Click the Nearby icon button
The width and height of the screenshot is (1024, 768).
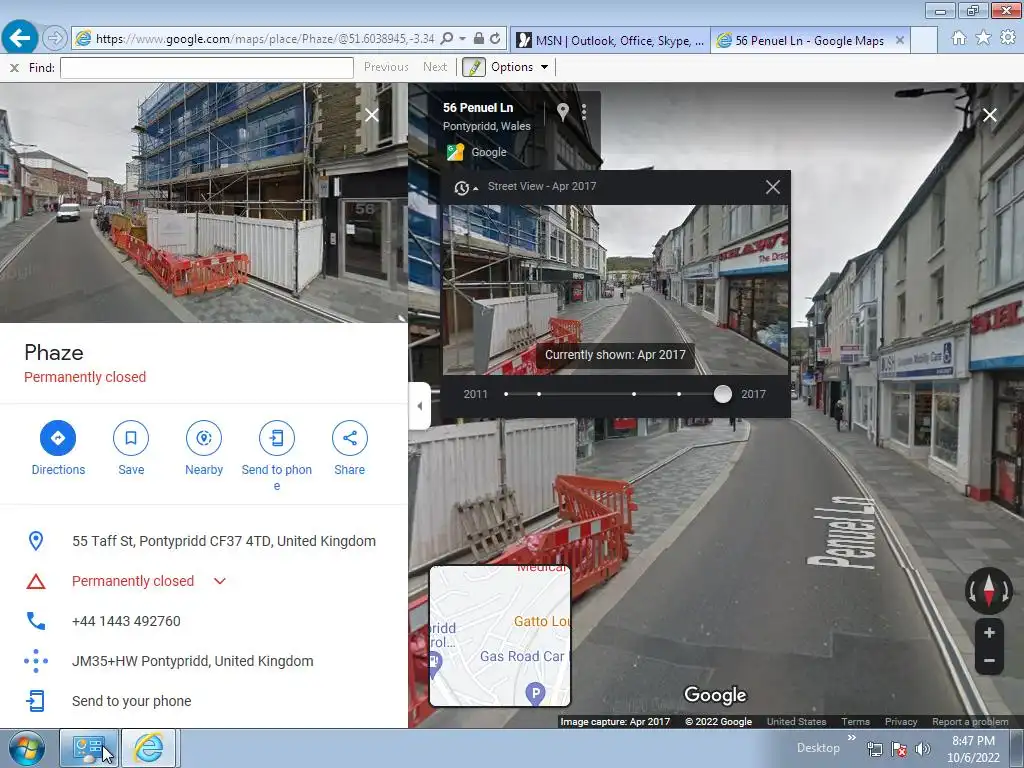[x=204, y=438]
